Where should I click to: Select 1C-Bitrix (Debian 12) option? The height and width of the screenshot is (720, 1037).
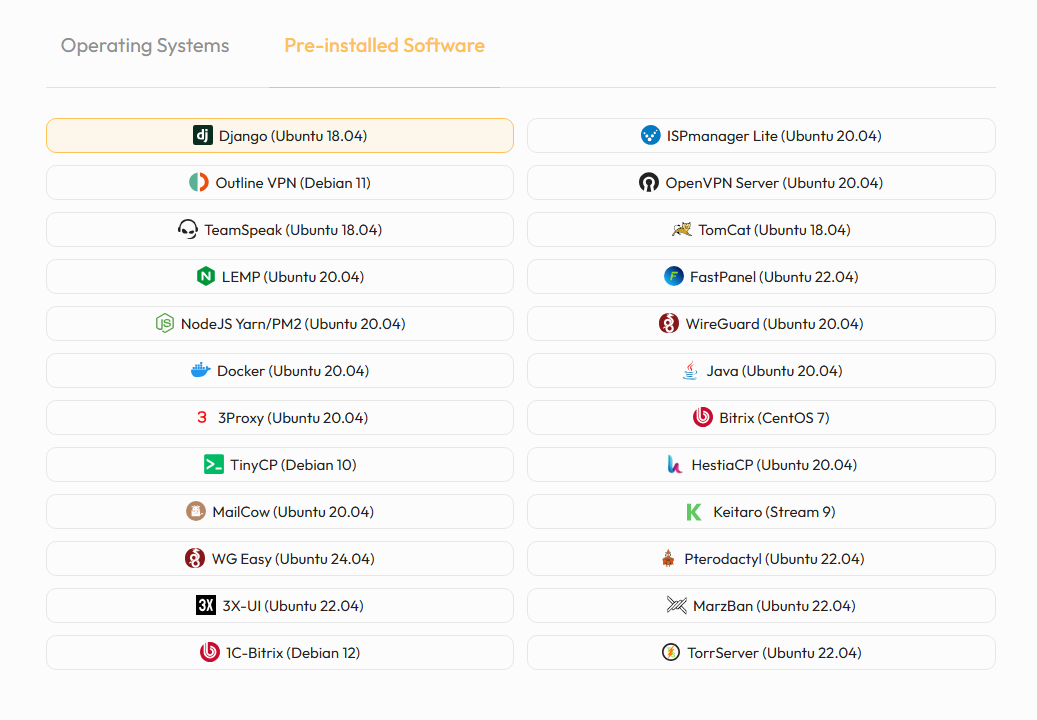click(x=280, y=653)
